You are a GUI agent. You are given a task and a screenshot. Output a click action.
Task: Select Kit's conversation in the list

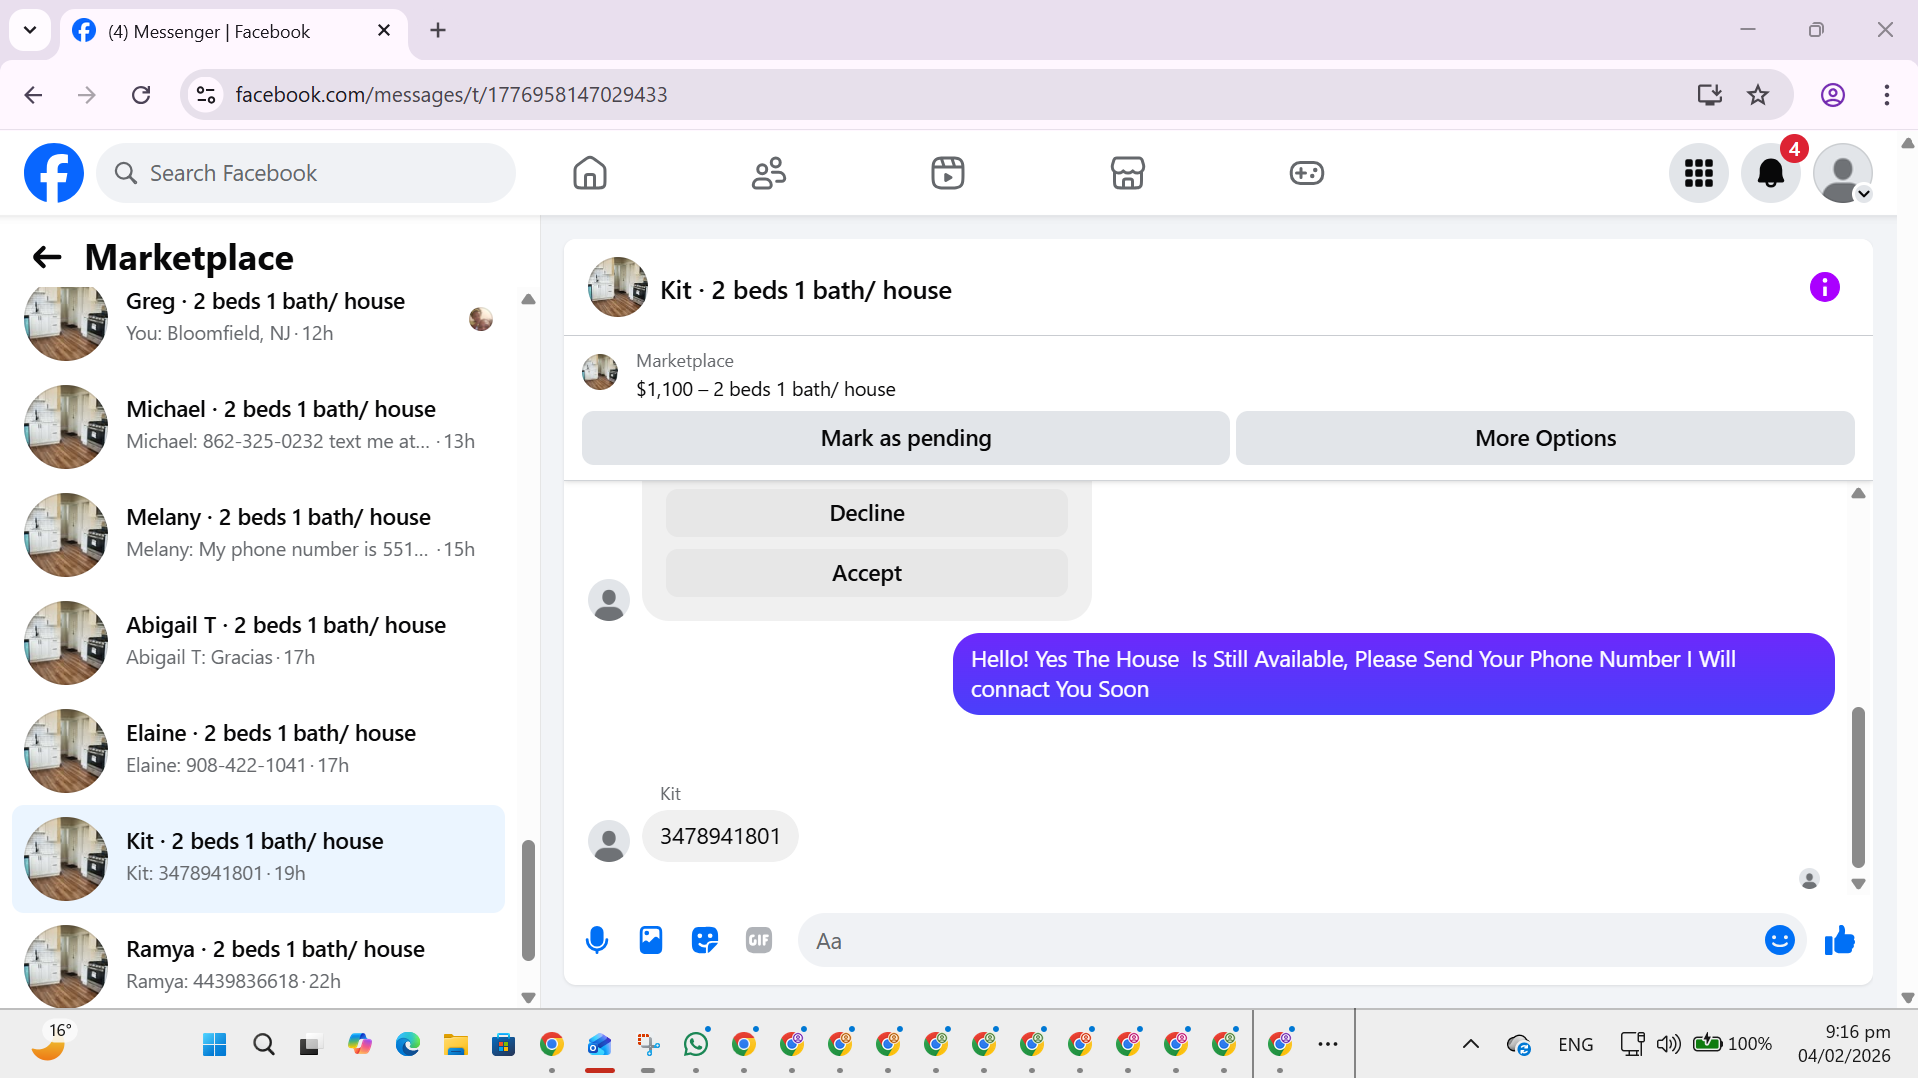coord(258,859)
